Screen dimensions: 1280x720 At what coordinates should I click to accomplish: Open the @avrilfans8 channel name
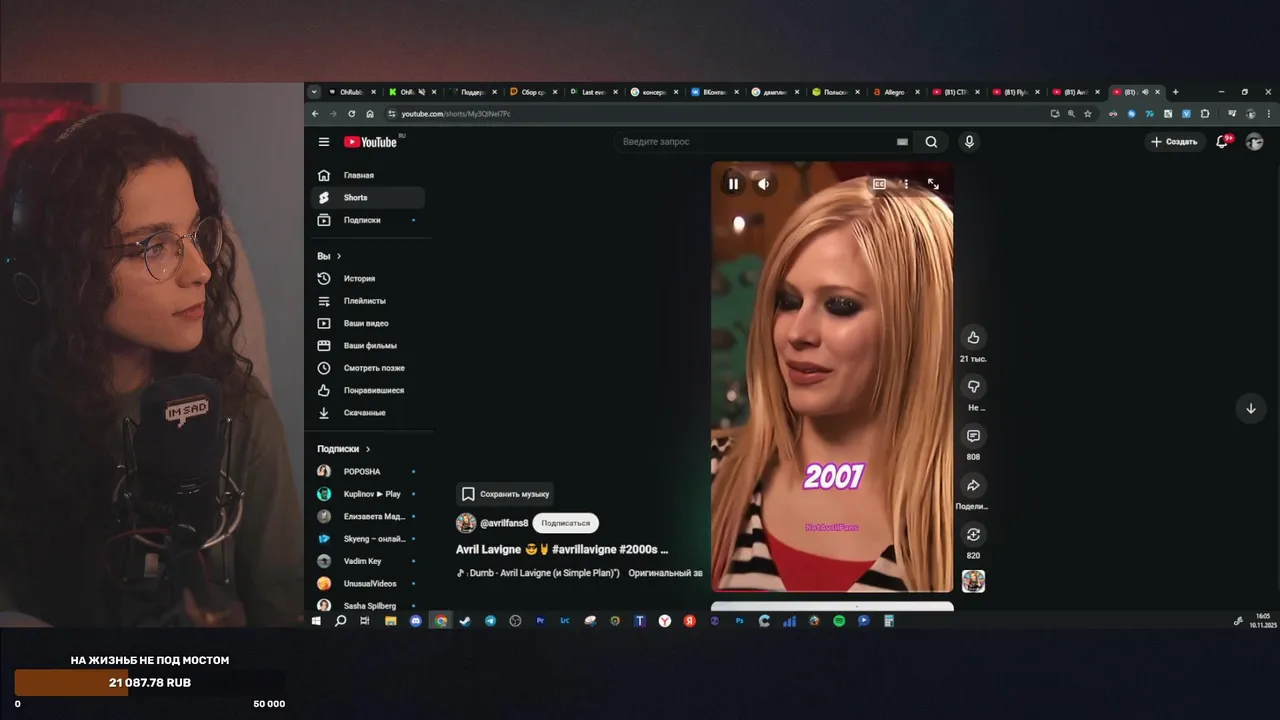pos(504,523)
